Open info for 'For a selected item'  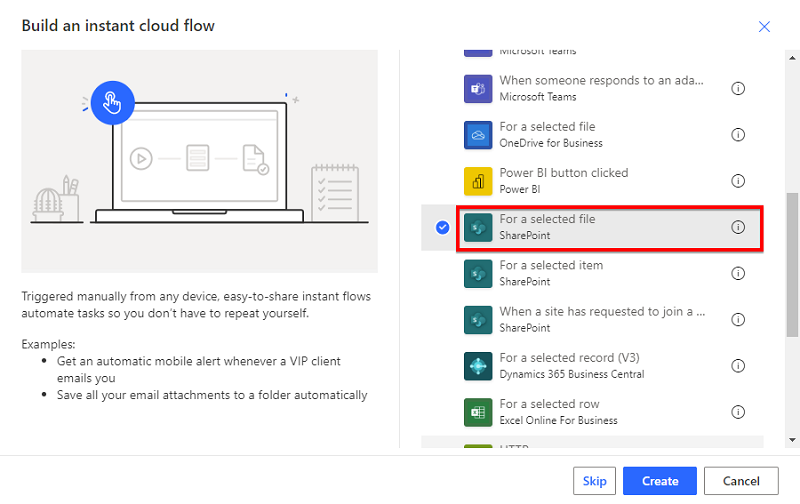(738, 273)
